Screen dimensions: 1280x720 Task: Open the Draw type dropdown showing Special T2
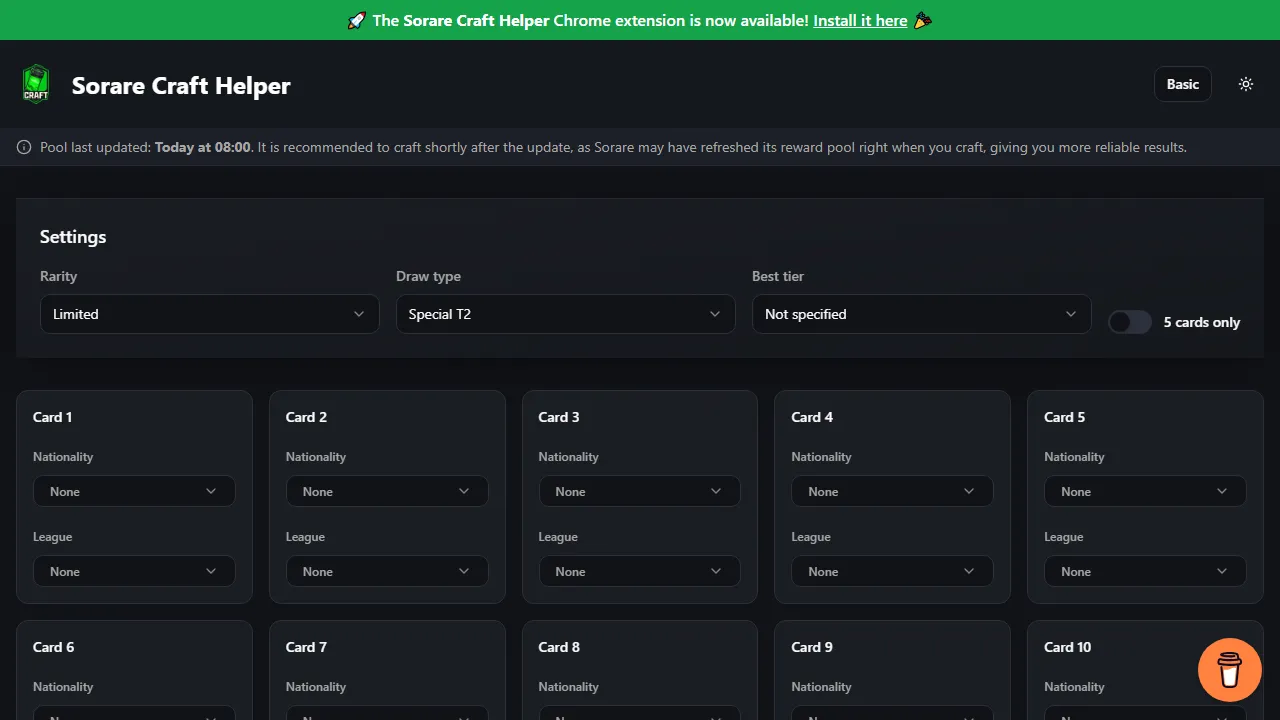pyautogui.click(x=564, y=313)
